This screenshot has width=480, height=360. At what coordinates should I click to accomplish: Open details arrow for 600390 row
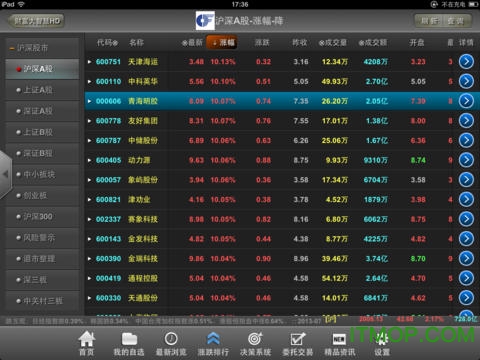click(466, 258)
